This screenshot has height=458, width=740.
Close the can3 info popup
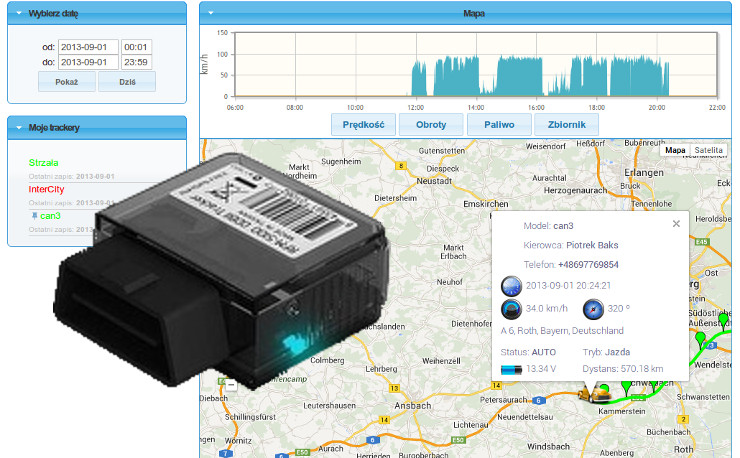pos(676,224)
